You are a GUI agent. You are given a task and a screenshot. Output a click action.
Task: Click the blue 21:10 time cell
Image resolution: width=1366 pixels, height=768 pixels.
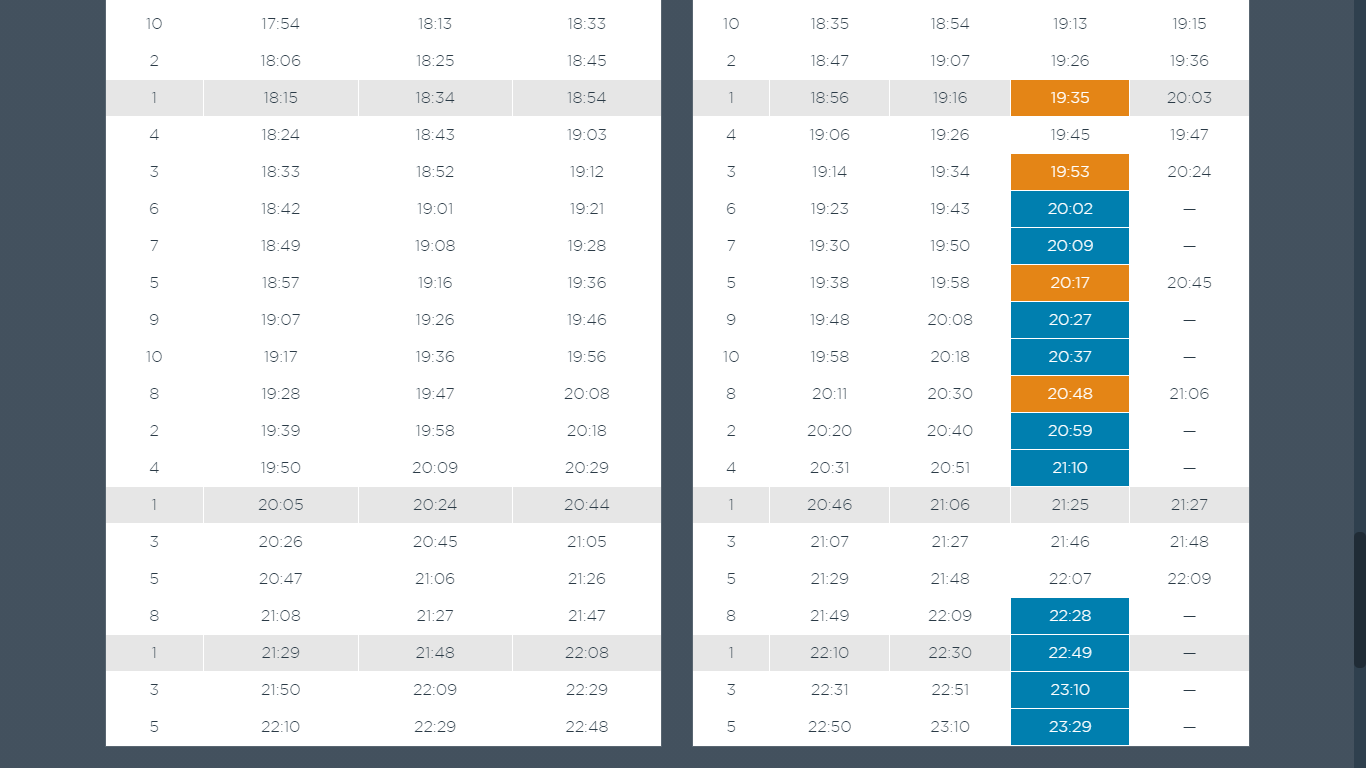coord(1070,468)
